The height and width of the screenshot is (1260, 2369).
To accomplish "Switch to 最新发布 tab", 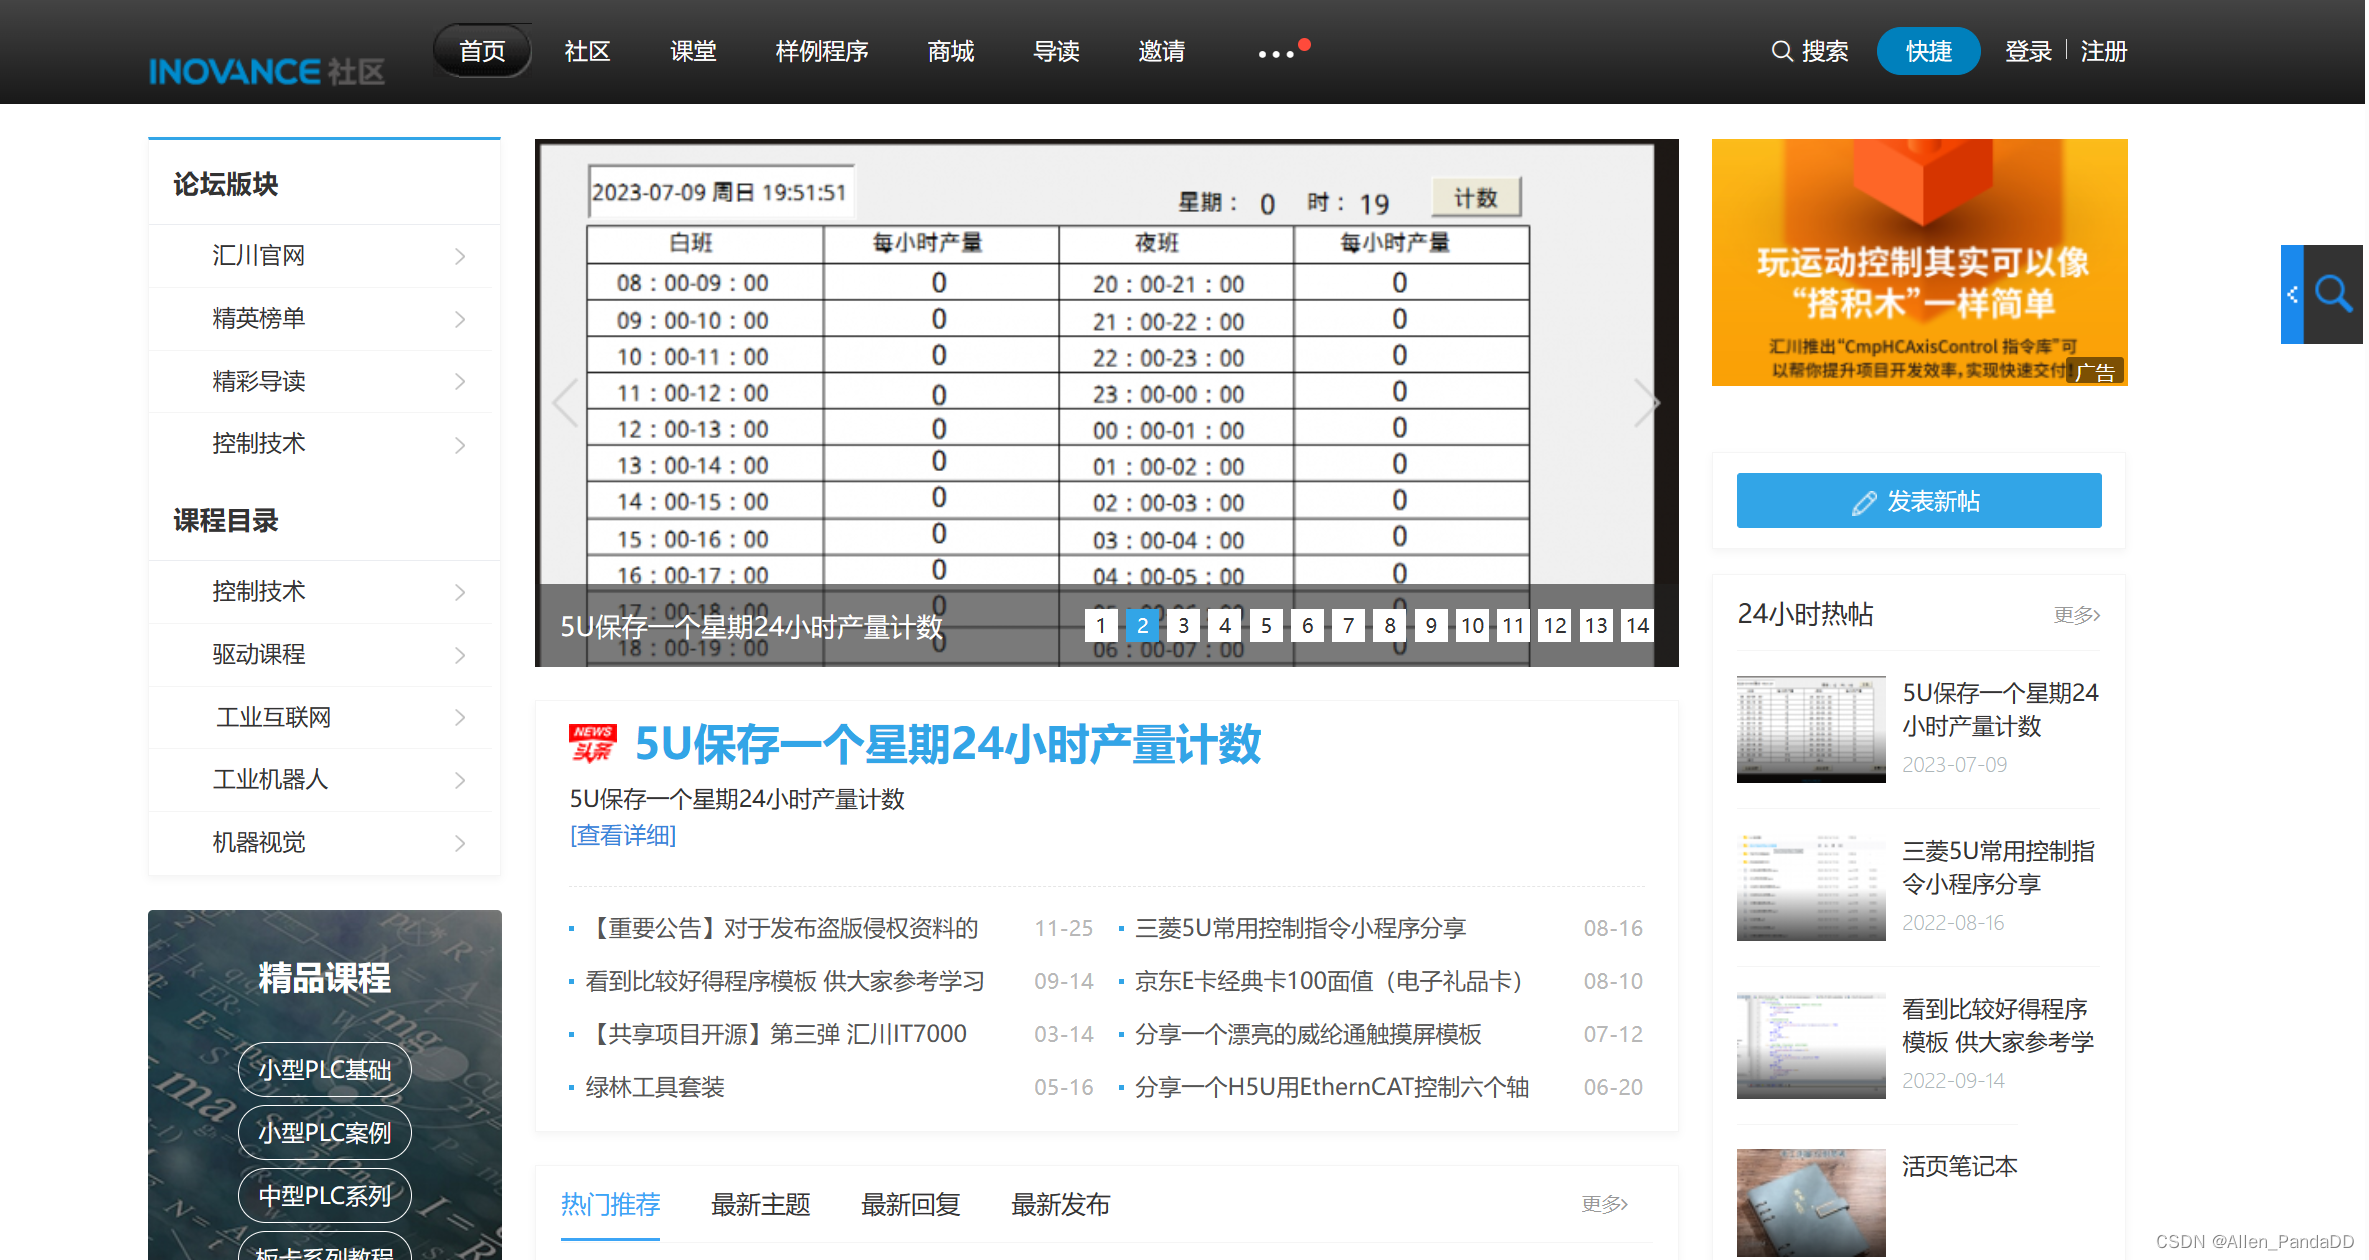I will pos(1060,1204).
